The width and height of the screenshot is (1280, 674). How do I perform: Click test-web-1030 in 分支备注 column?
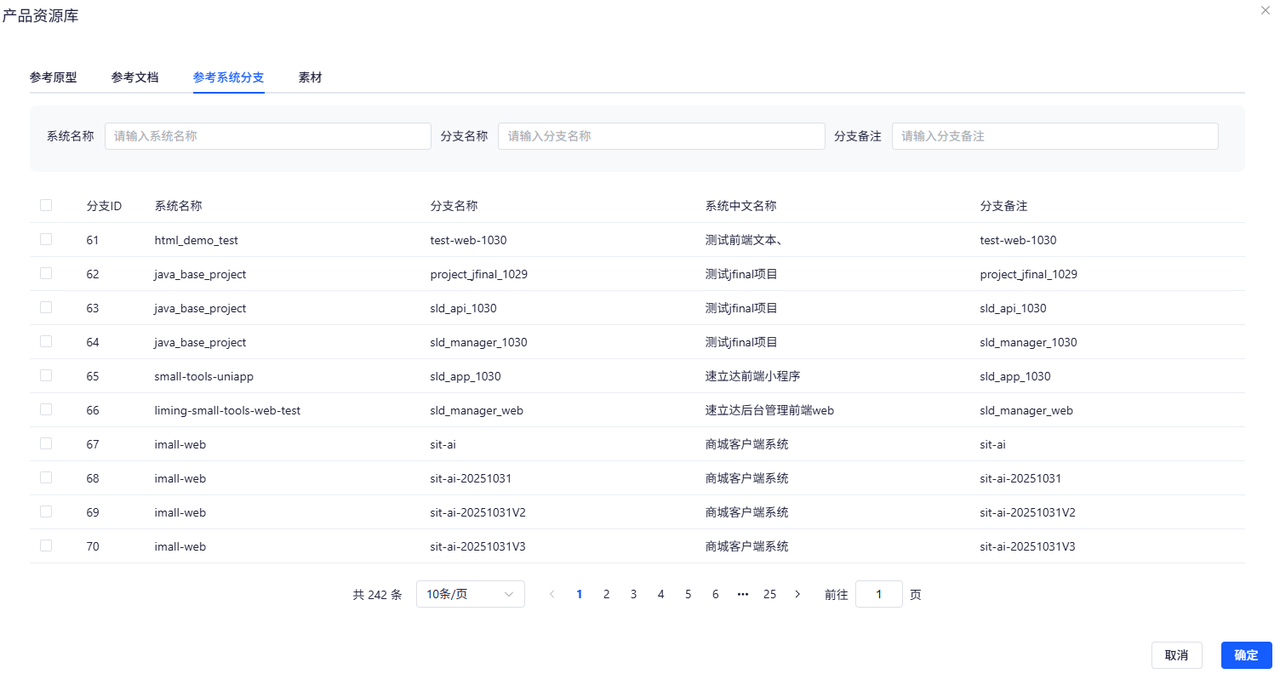point(1018,240)
